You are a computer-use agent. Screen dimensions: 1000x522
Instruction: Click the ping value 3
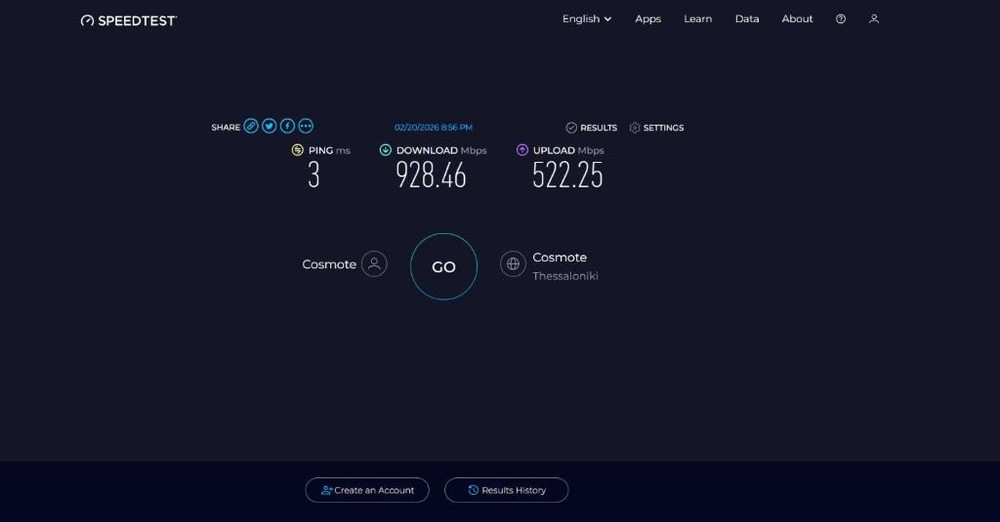[314, 175]
